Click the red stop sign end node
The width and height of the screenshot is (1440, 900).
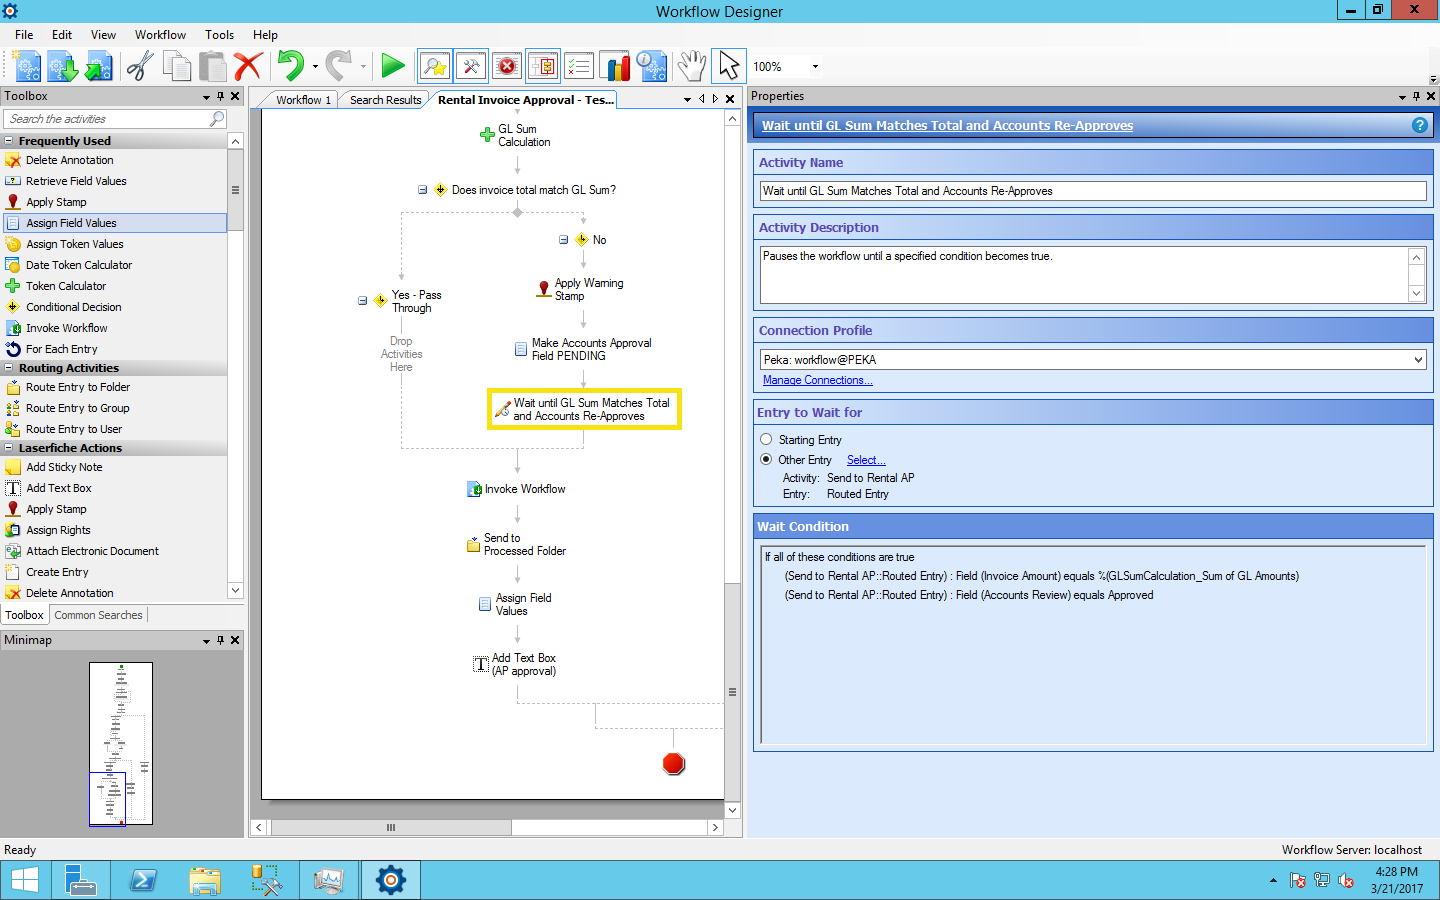click(674, 764)
